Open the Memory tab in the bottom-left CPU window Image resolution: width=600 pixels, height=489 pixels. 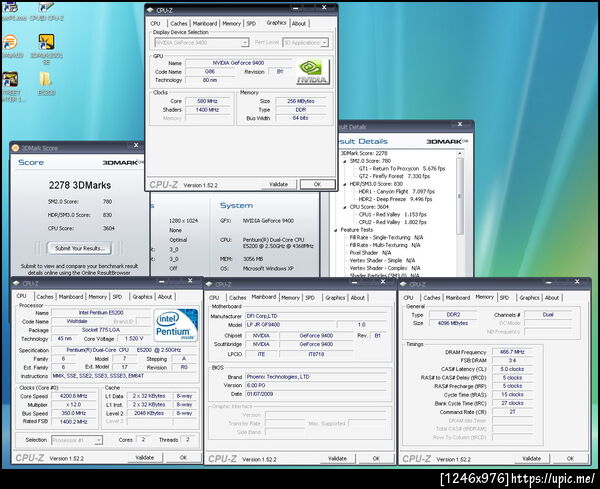click(x=98, y=297)
